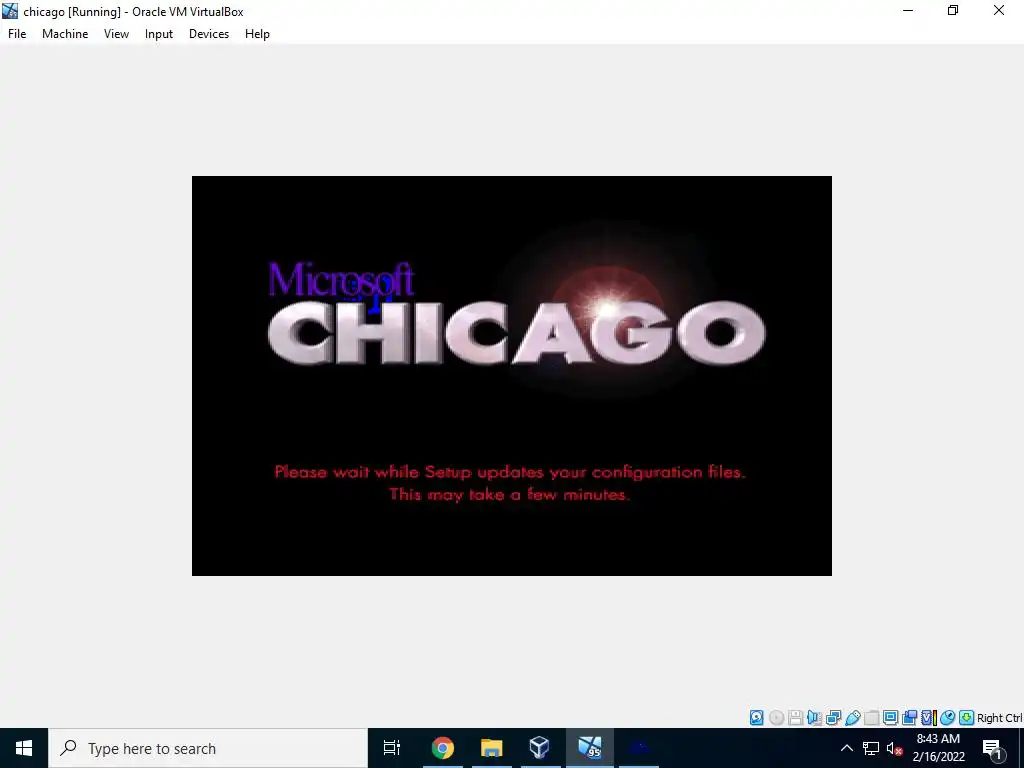Click the green keyboard capture arrow icon
Screen dimensions: 1024x768
(x=967, y=718)
